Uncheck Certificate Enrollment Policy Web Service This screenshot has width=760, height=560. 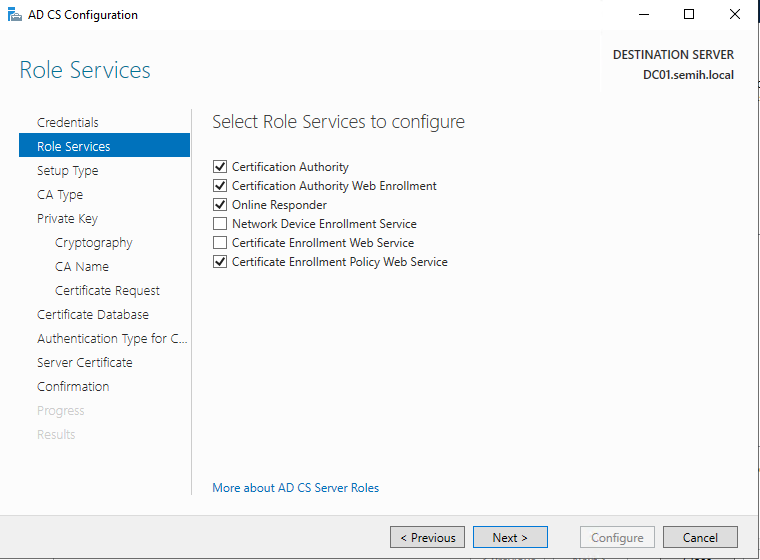pos(220,262)
